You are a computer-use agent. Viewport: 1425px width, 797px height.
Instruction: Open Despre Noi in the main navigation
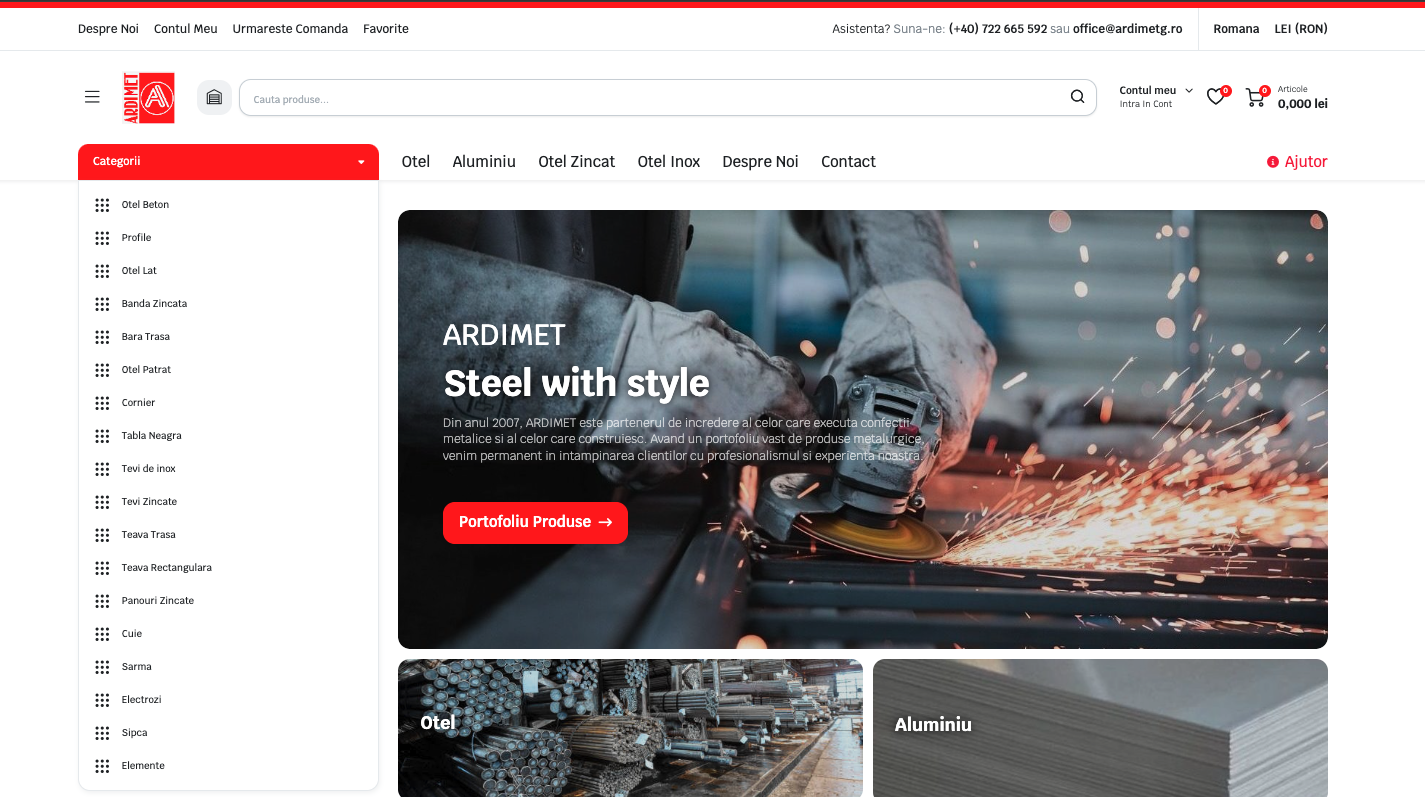(760, 162)
